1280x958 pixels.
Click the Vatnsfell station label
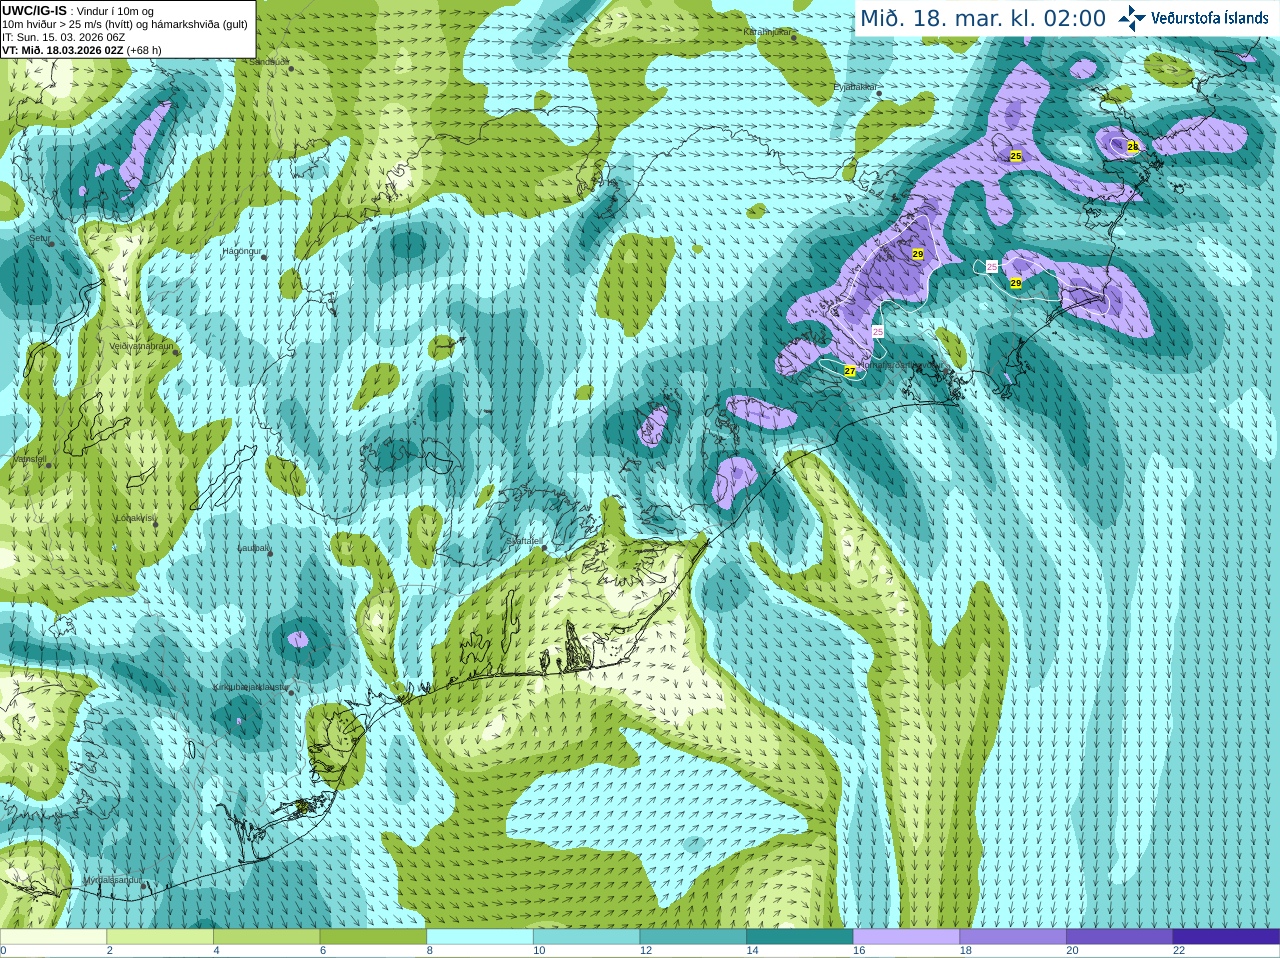click(x=30, y=460)
